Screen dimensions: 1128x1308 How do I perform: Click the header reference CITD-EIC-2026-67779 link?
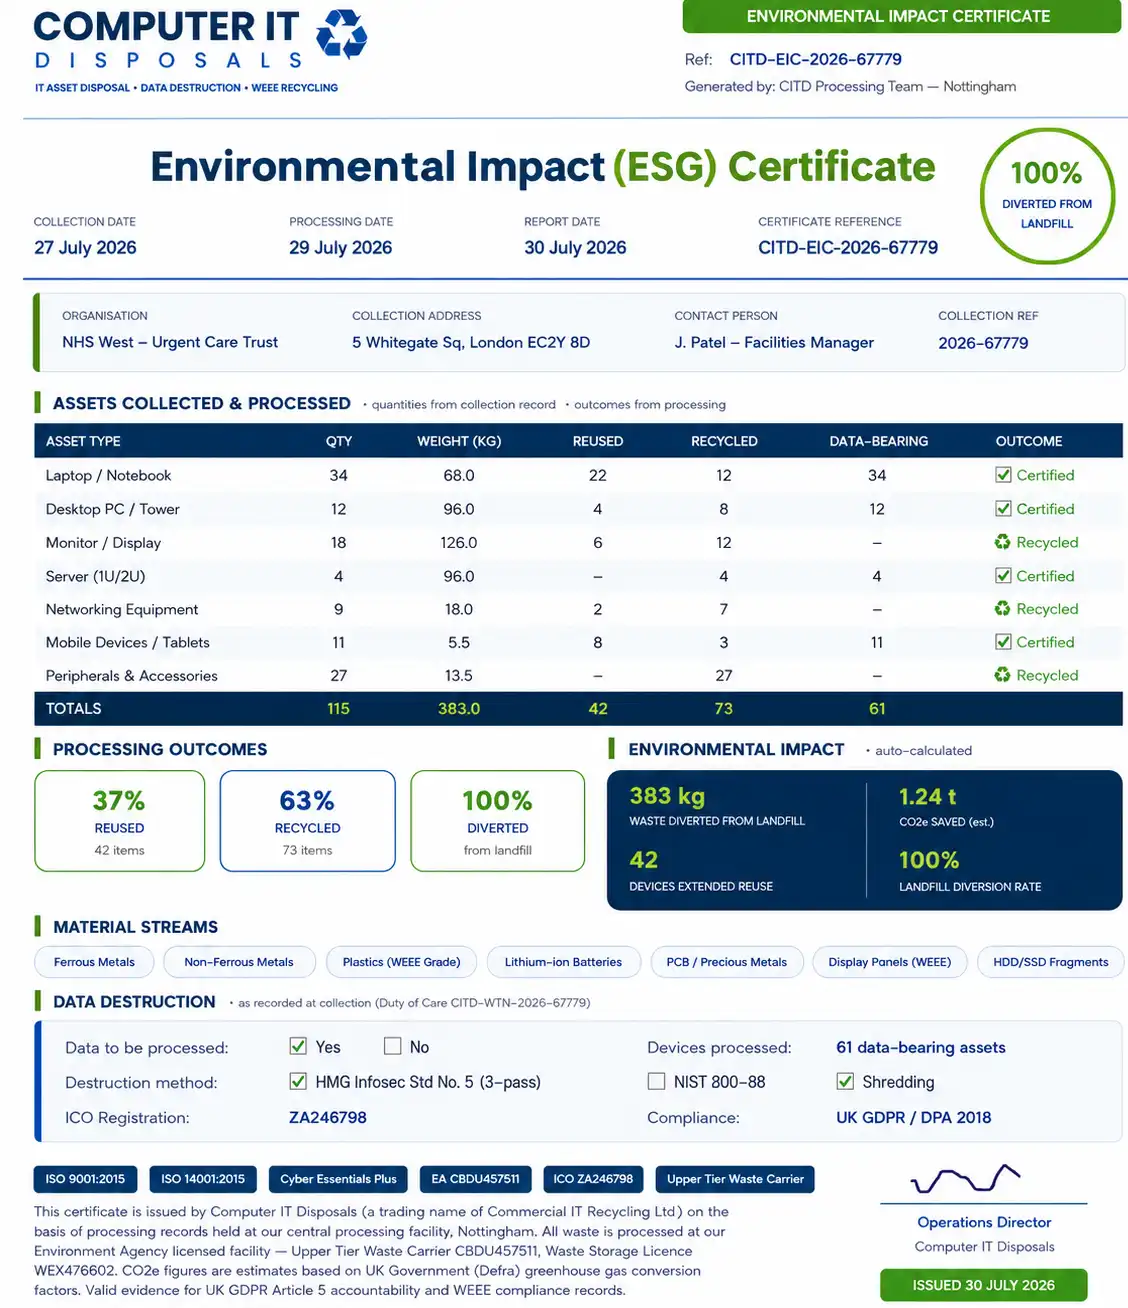815,59
